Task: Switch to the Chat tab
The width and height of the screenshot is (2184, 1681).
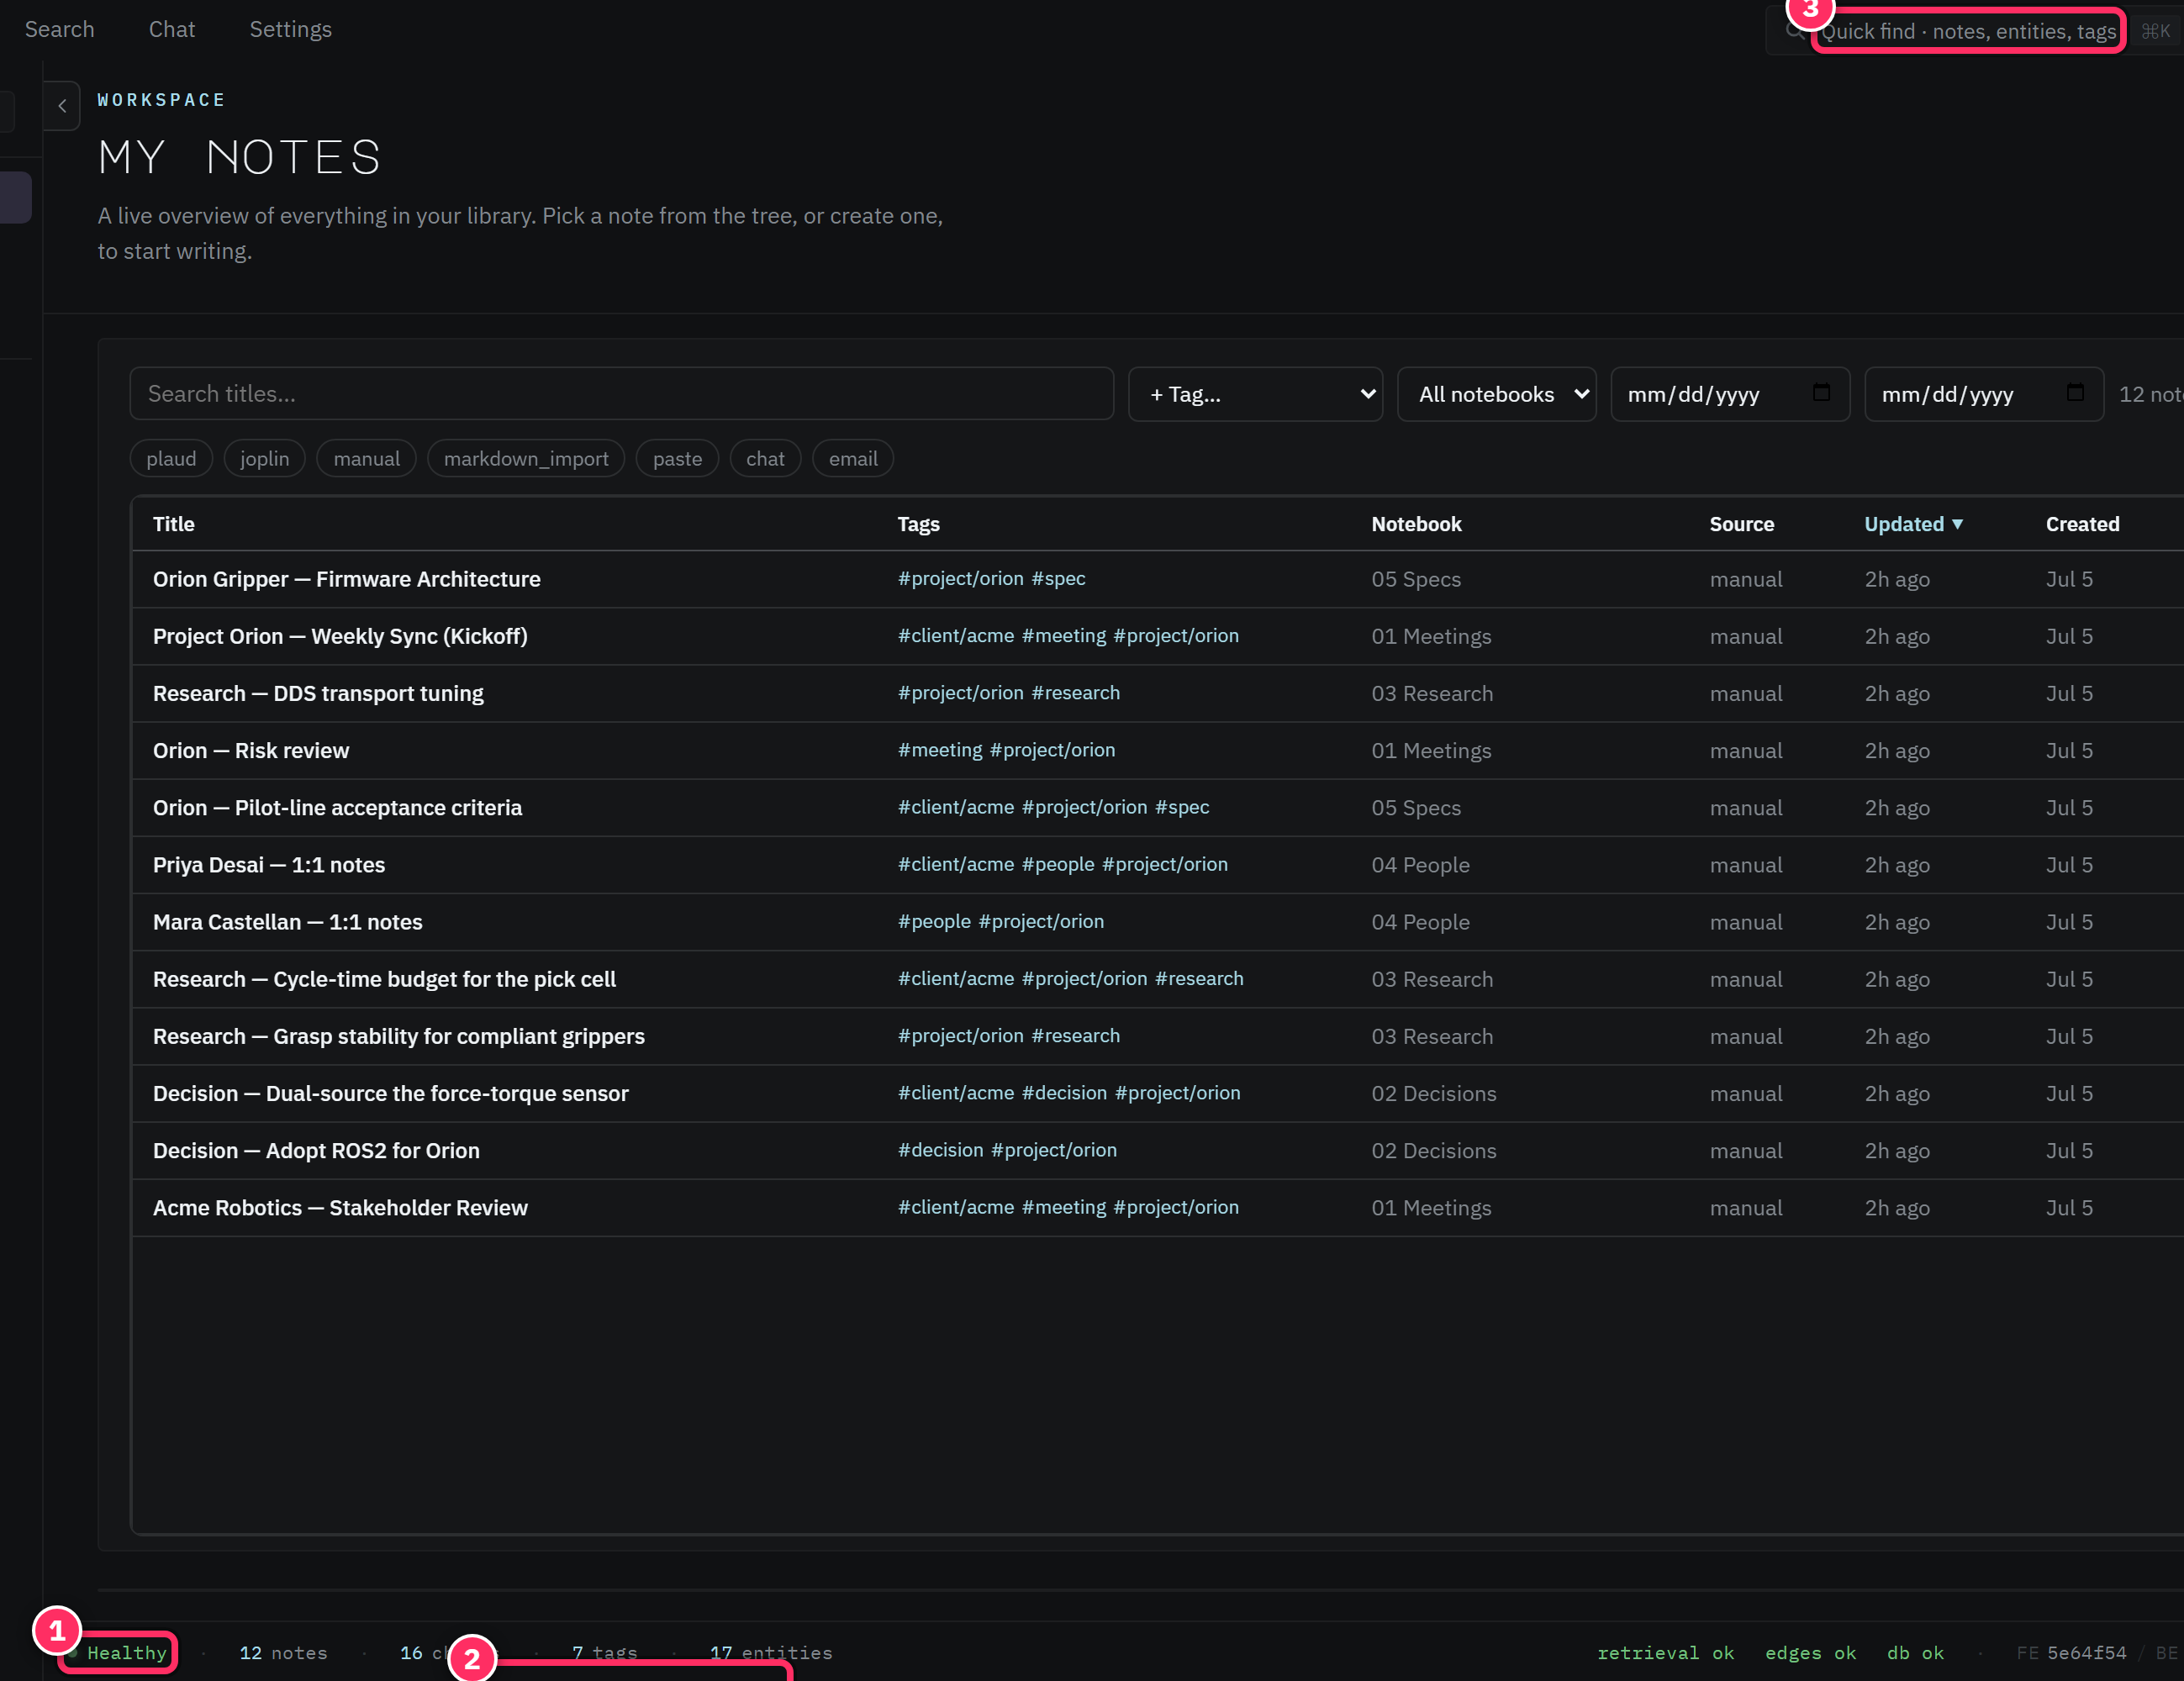Action: click(172, 30)
